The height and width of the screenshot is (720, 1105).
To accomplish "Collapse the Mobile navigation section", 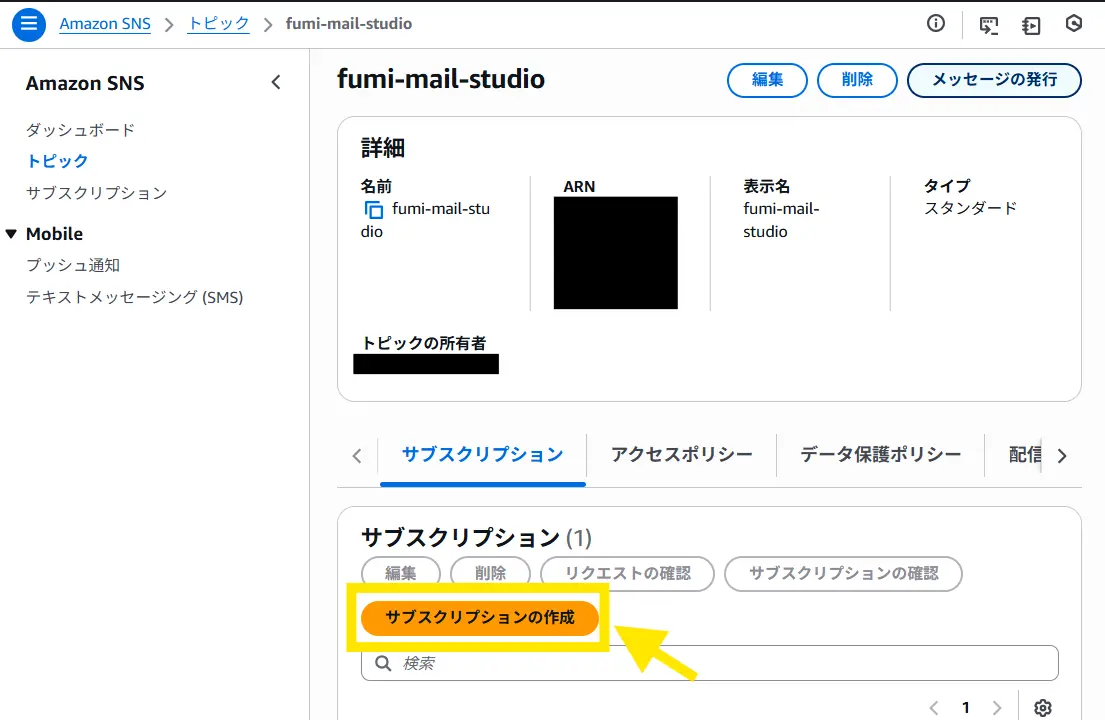I will tap(12, 234).
